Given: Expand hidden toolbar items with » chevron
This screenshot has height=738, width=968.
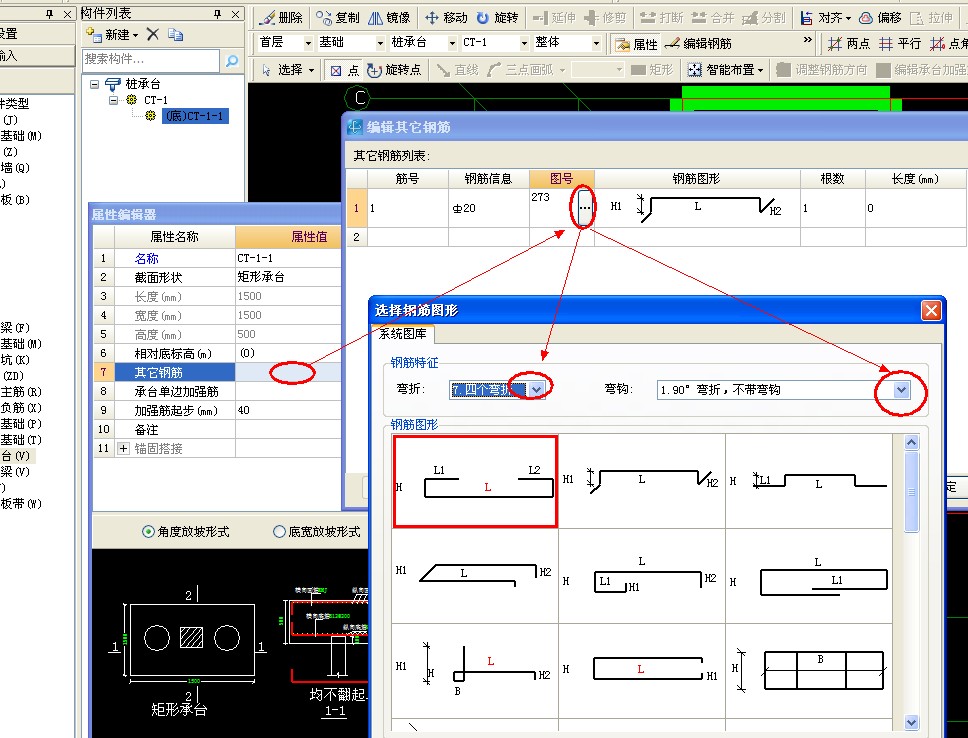Looking at the screenshot, I should point(807,40).
